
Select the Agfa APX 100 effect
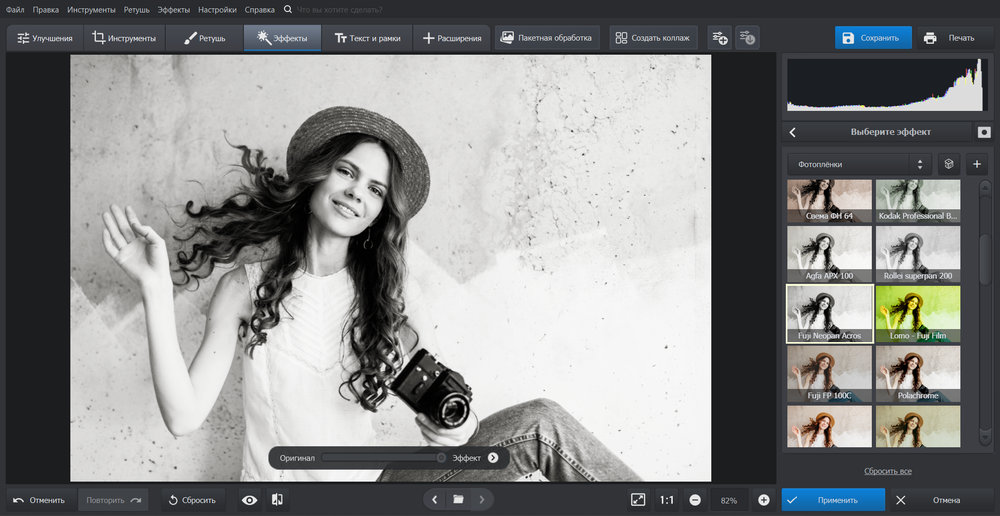click(x=829, y=254)
